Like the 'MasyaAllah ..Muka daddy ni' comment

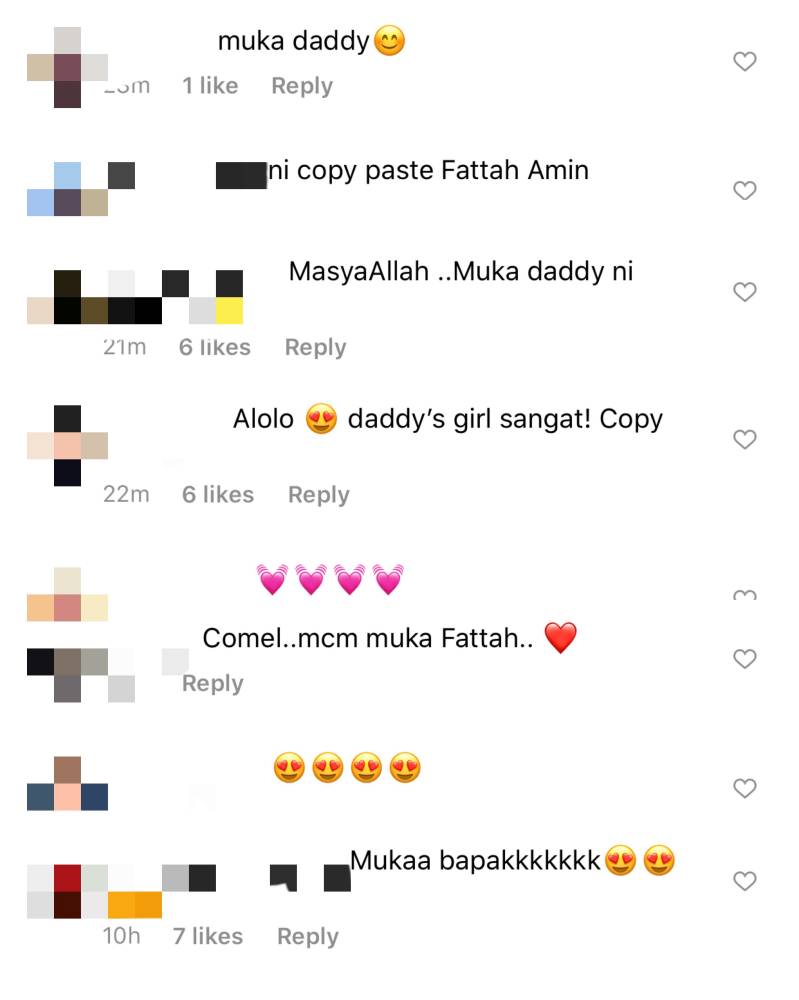(744, 292)
